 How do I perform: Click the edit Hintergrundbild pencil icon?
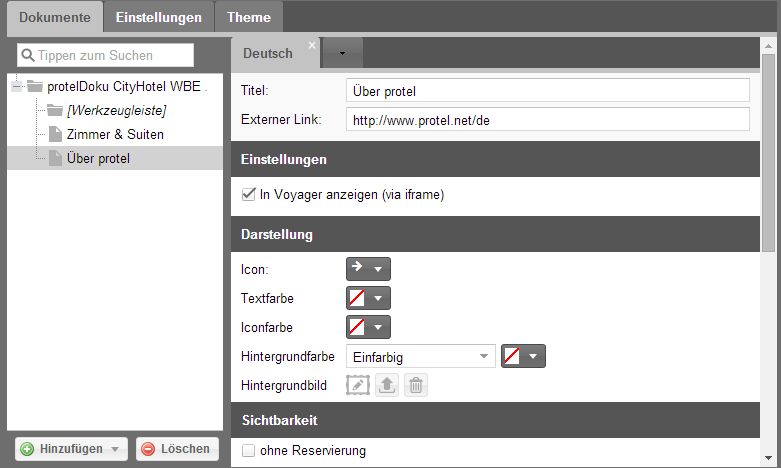[358, 385]
